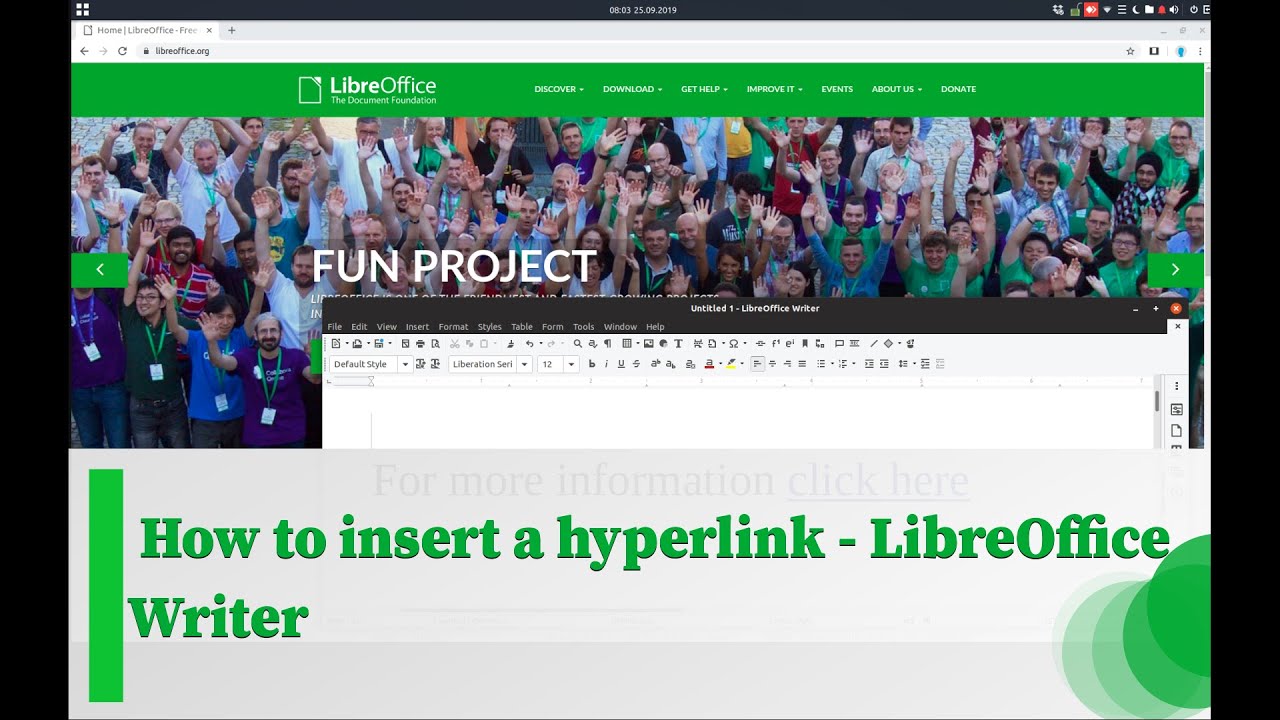Click the Undo arrow icon
1280x720 pixels.
click(x=529, y=343)
